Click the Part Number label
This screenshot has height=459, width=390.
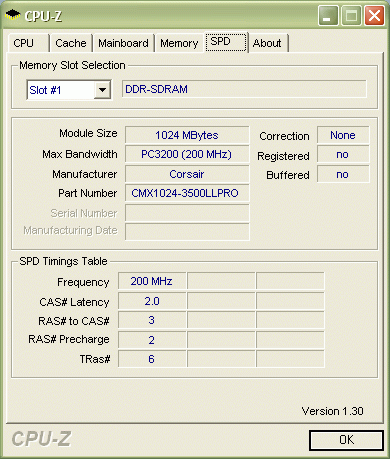[x=88, y=193]
